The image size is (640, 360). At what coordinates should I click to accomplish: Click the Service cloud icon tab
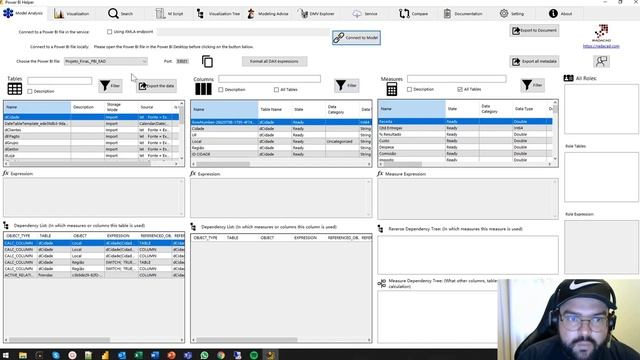[x=357, y=14]
